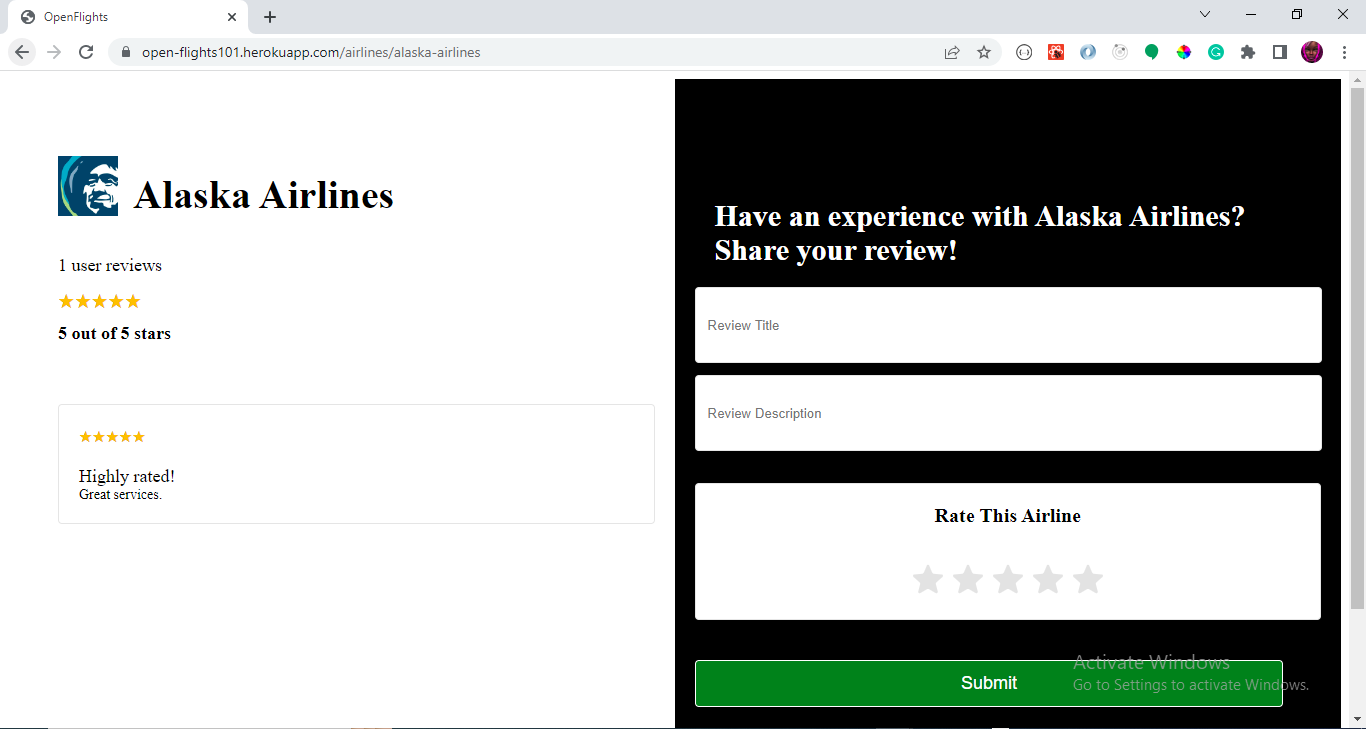Click the "Rate This Airline" label
This screenshot has height=729, width=1366.
pos(1008,516)
